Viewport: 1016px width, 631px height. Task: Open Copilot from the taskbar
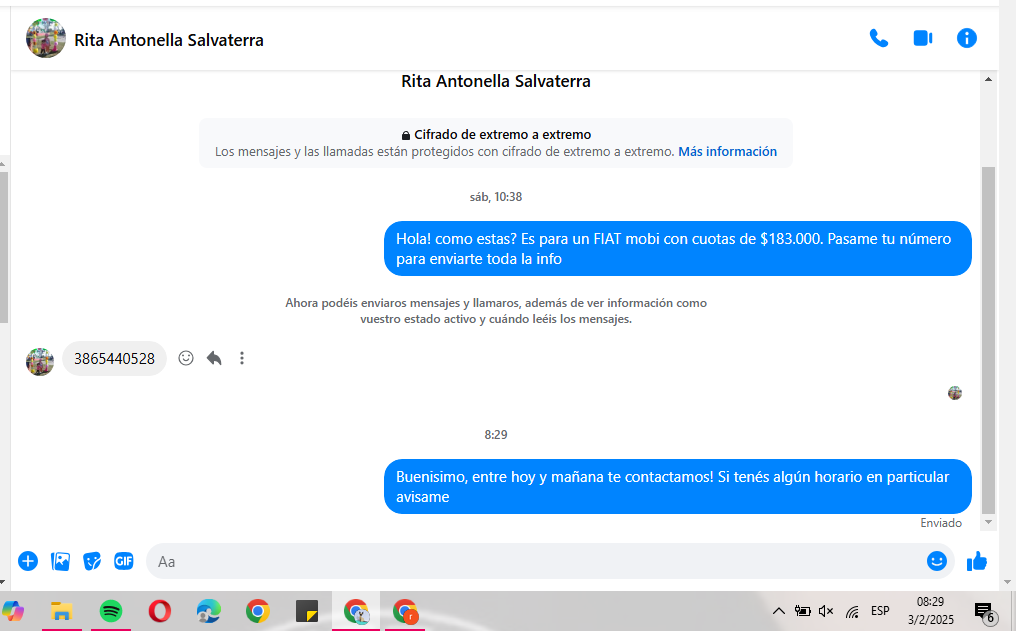pyautogui.click(x=13, y=611)
